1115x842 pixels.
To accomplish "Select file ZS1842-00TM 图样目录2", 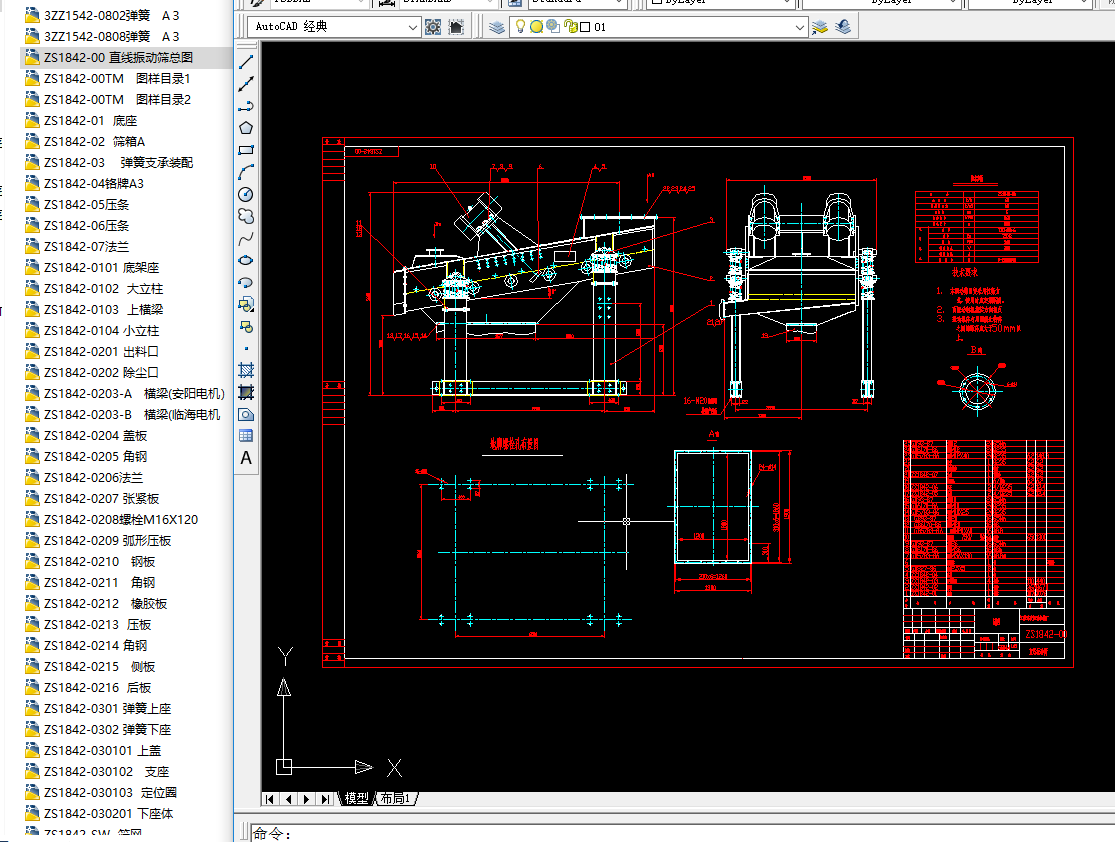I will [x=107, y=100].
